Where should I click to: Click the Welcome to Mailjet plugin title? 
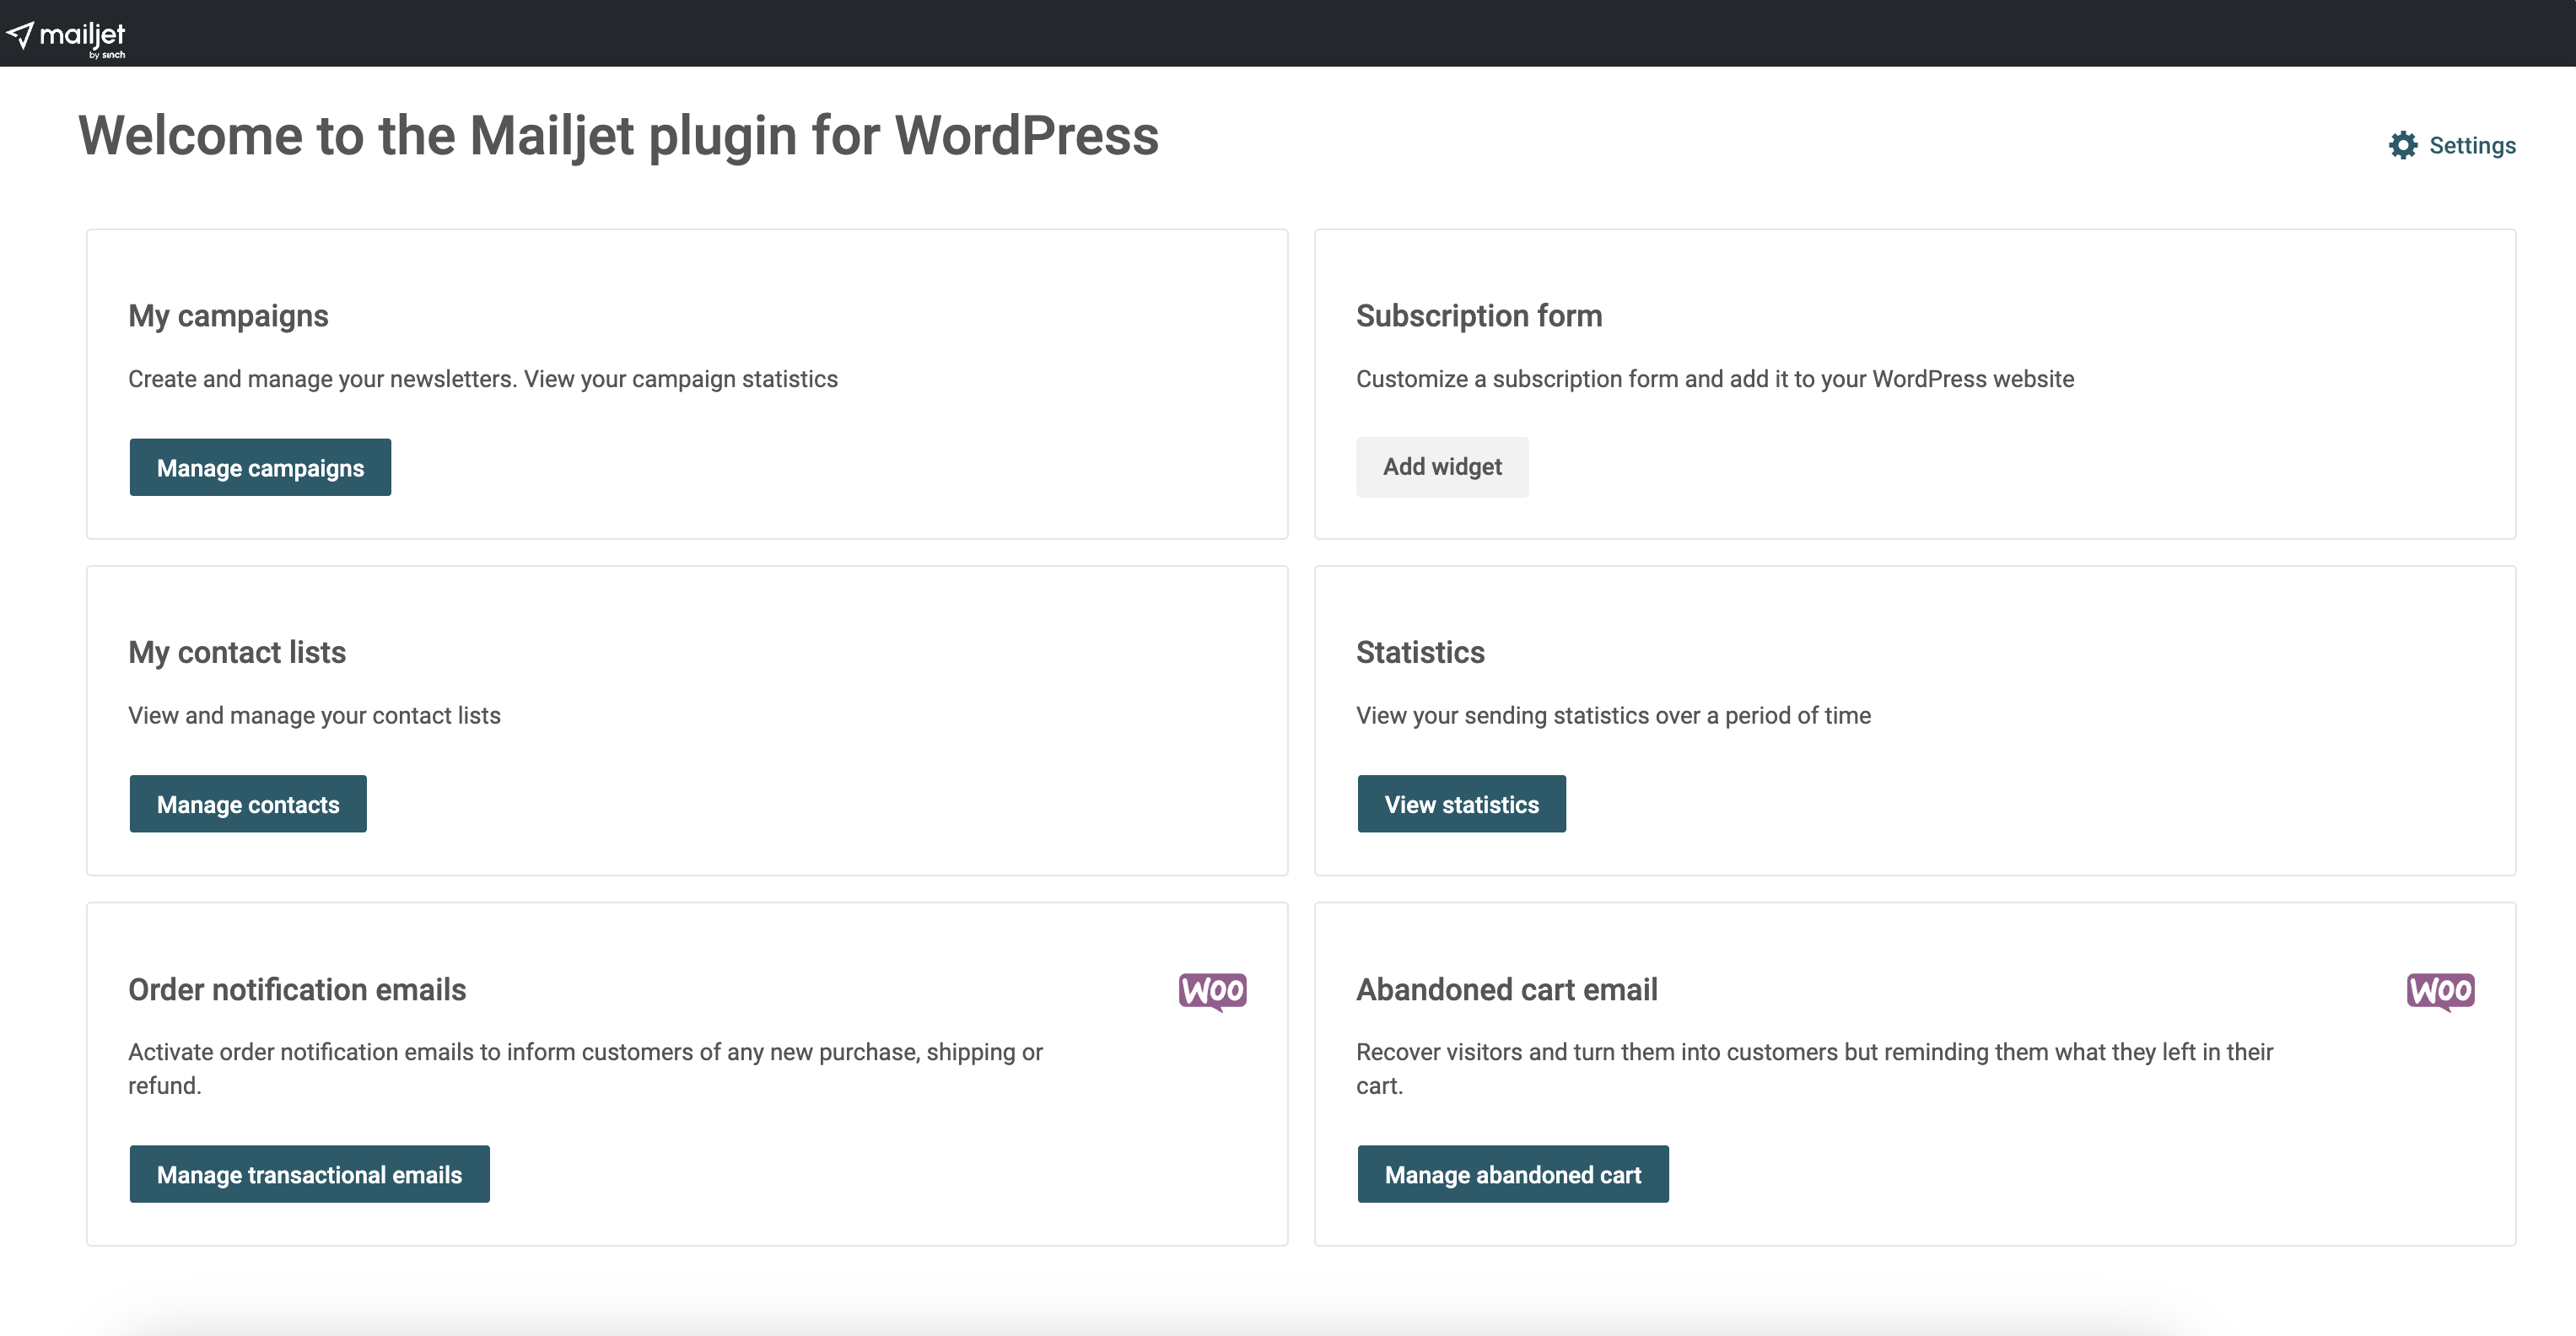618,136
